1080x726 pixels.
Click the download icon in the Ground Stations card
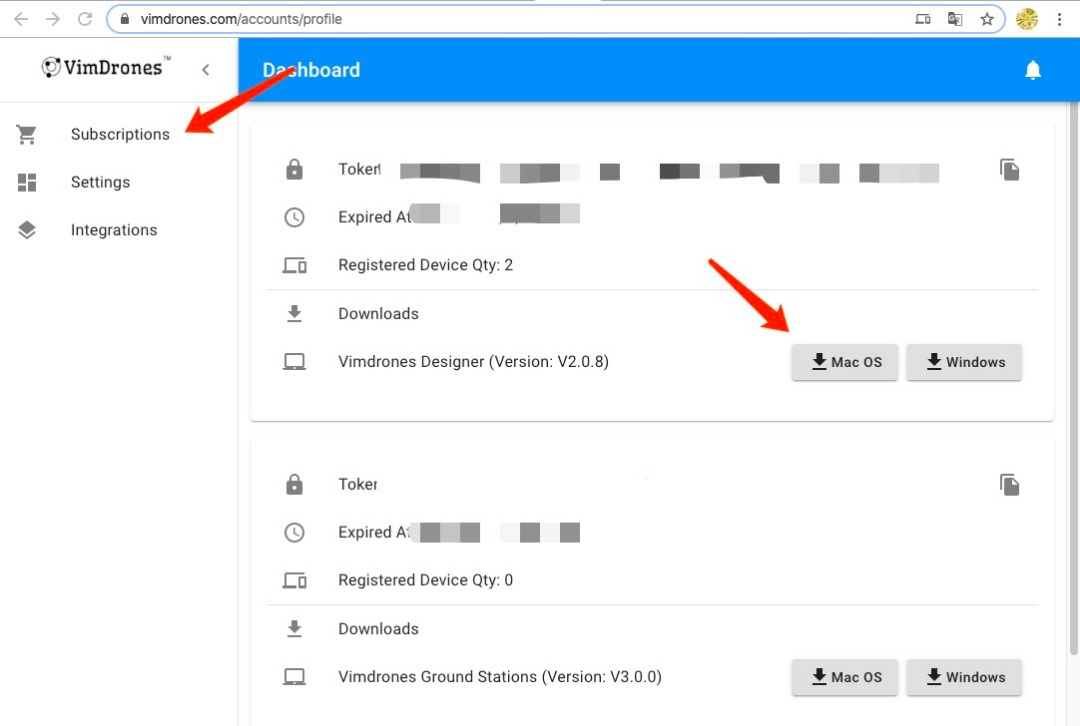click(294, 629)
